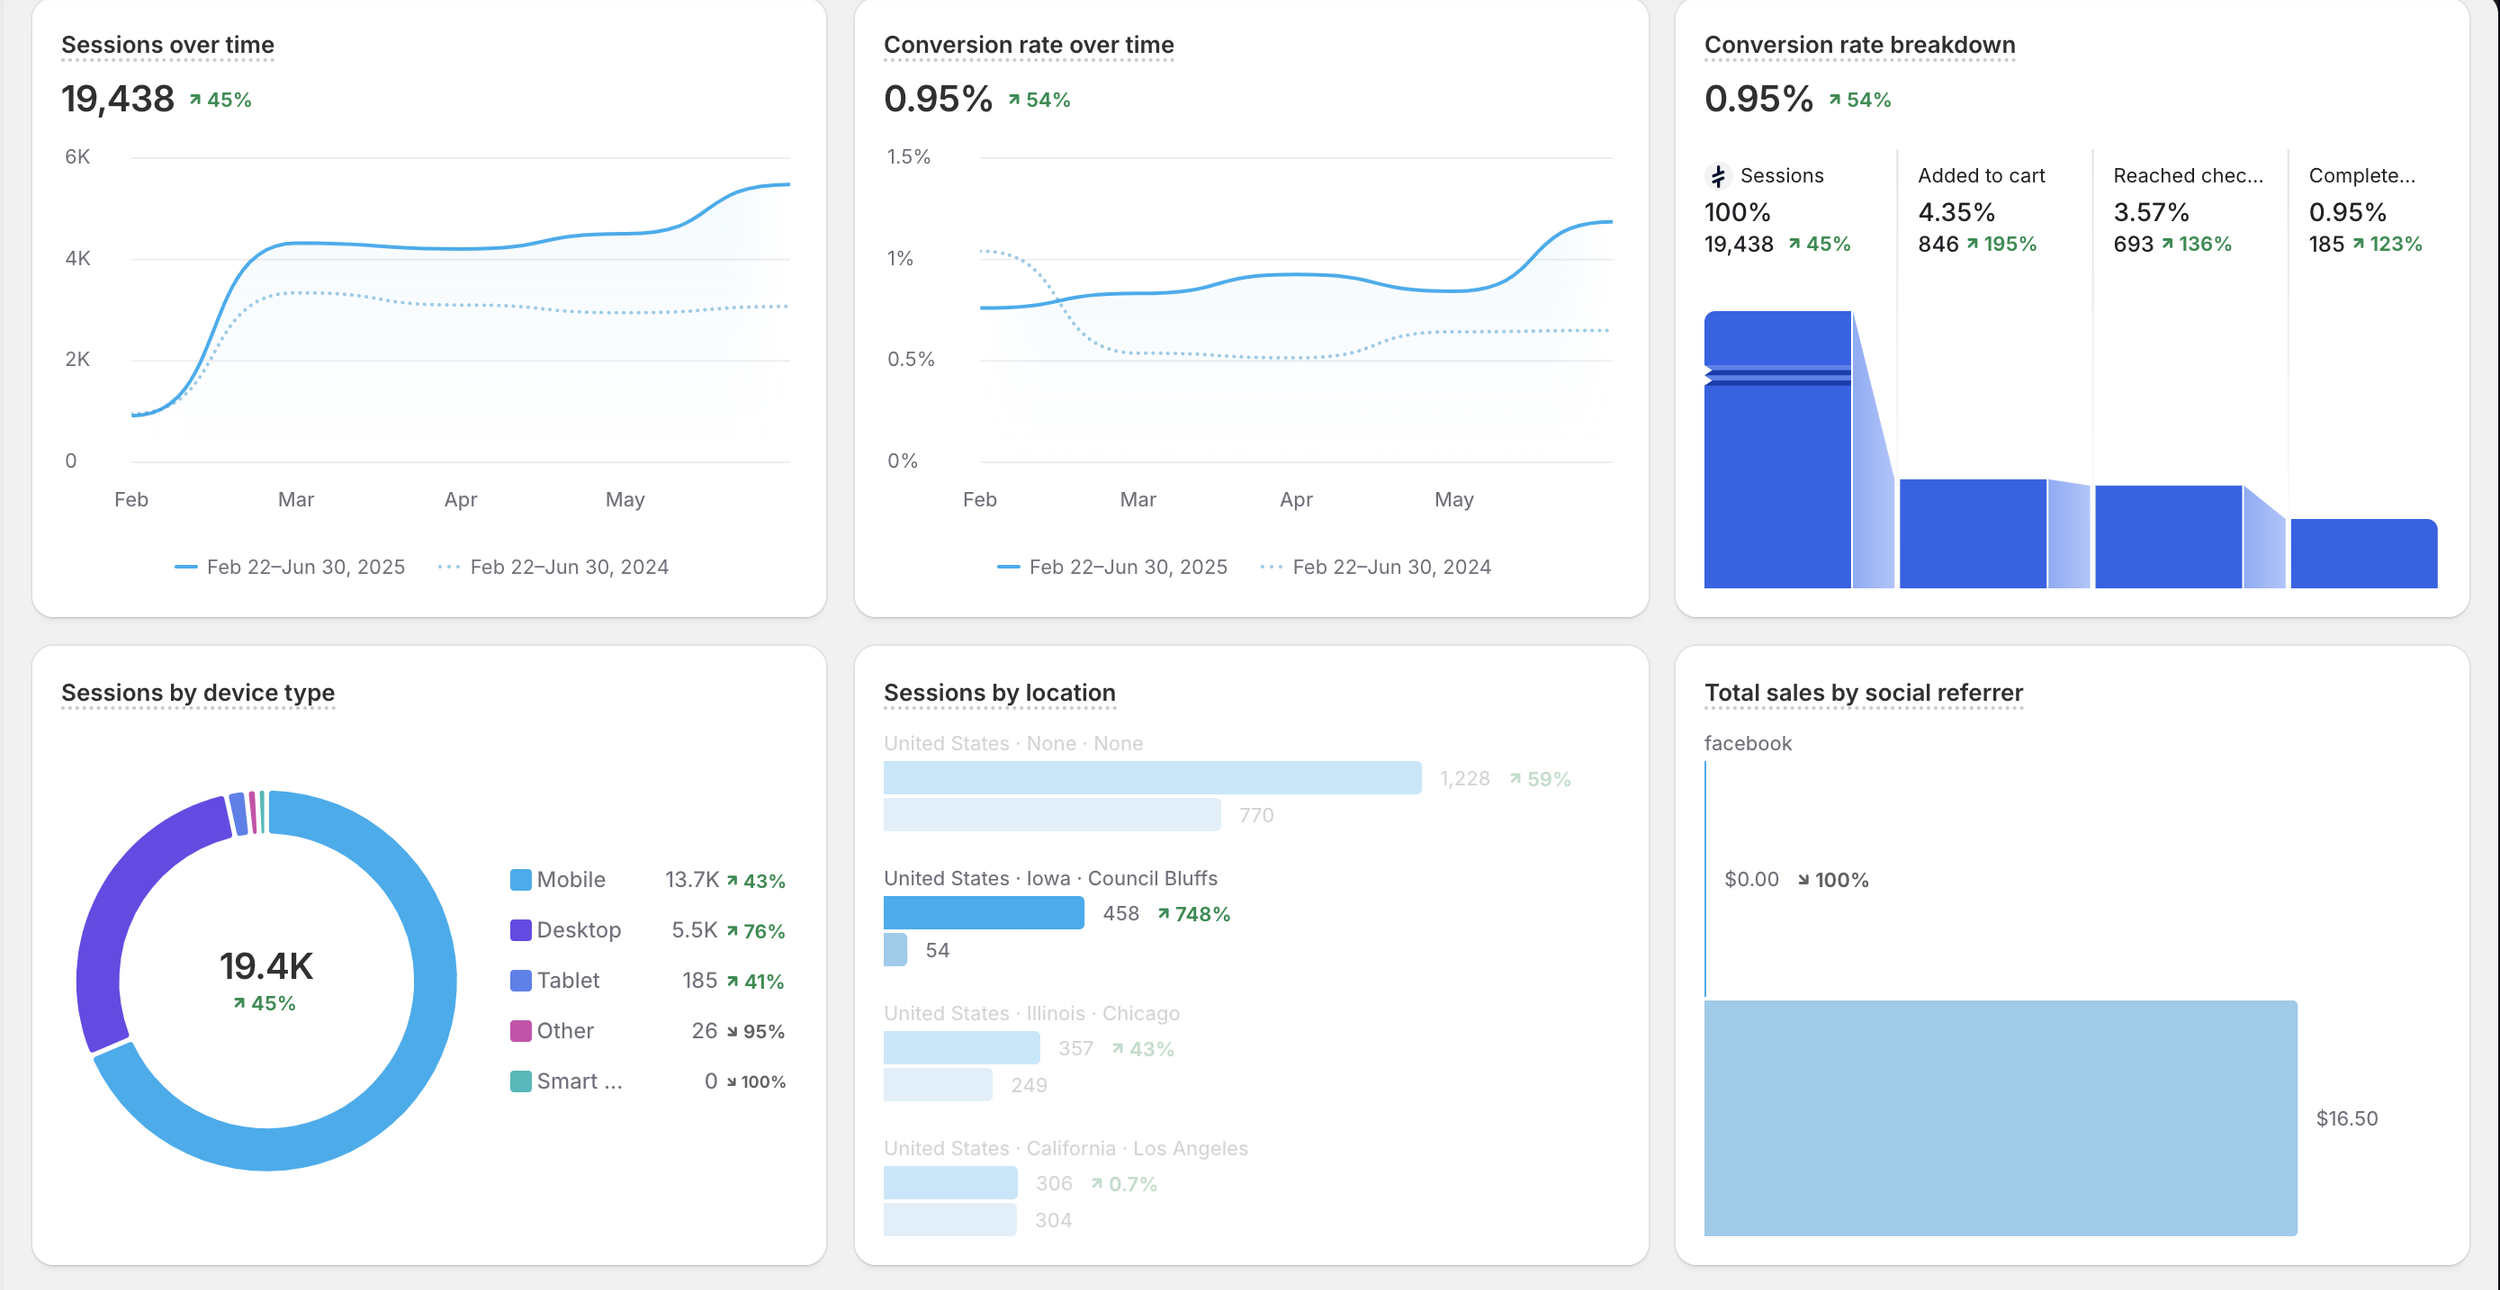This screenshot has height=1290, width=2500.
Task: Open Sessions by device type report
Action: tap(197, 693)
